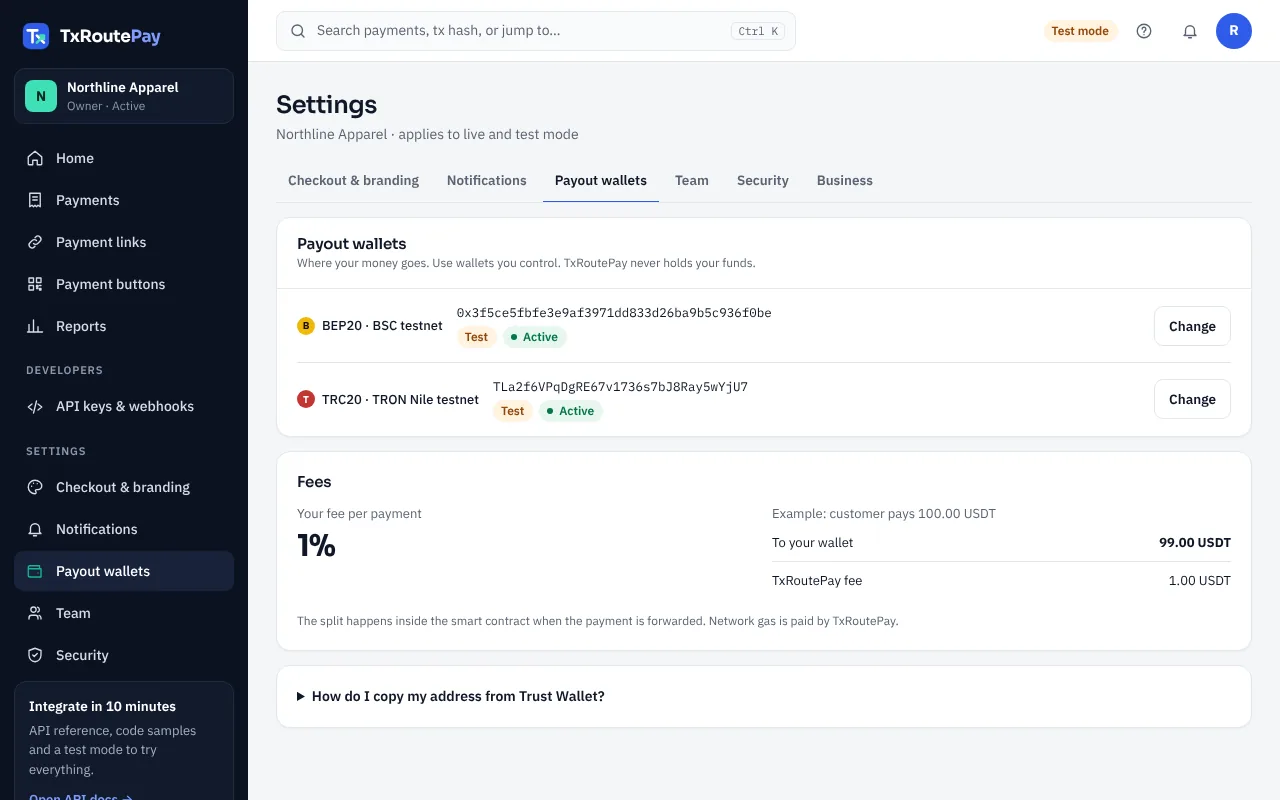Focus the search payments input field
This screenshot has width=1280, height=800.
click(x=536, y=31)
